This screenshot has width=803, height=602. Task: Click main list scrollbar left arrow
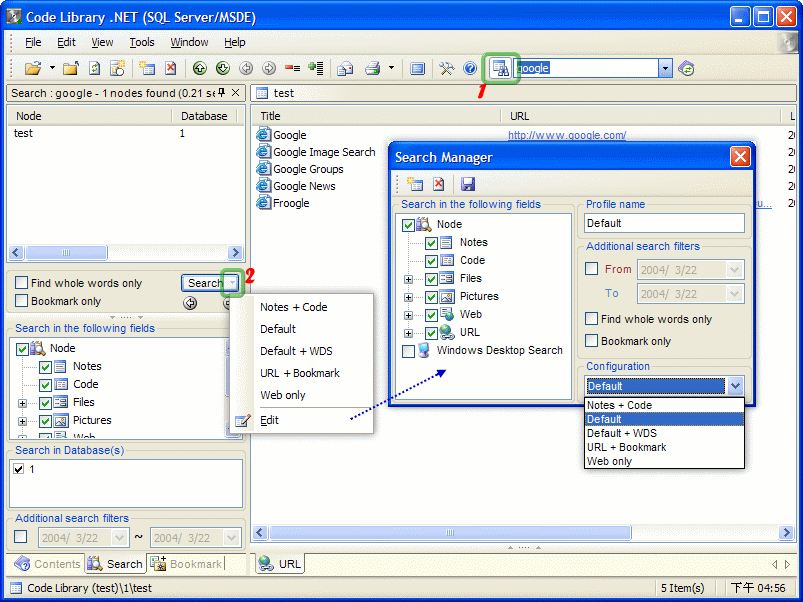click(x=260, y=533)
